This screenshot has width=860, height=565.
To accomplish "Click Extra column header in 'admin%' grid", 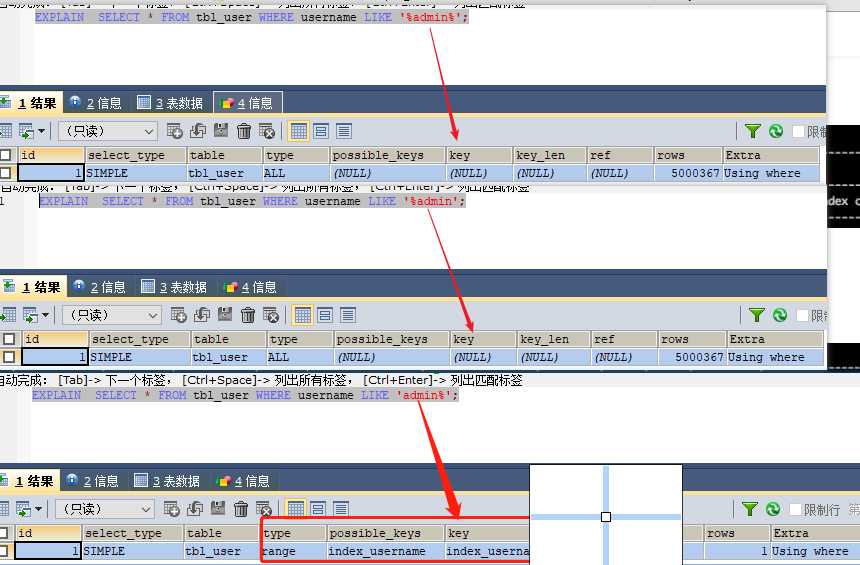I will (814, 533).
